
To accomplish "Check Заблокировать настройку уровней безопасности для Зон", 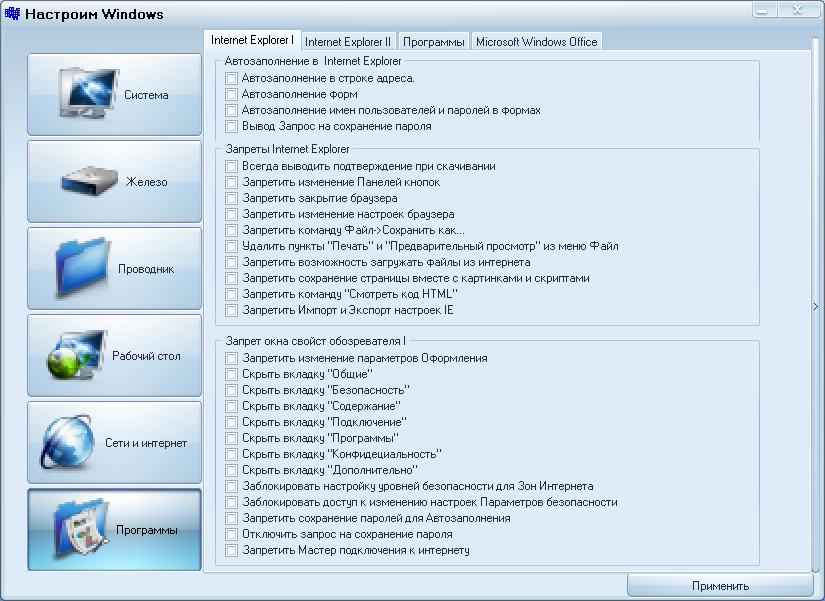I will coord(231,486).
